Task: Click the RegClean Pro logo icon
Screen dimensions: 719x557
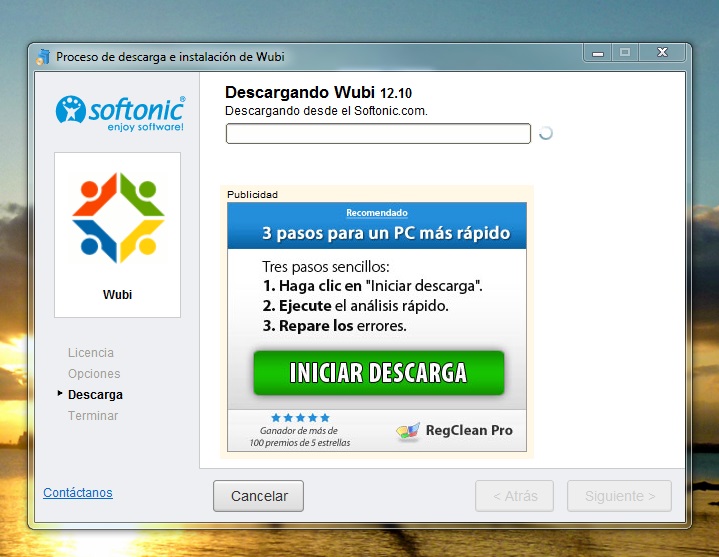Action: coord(407,431)
